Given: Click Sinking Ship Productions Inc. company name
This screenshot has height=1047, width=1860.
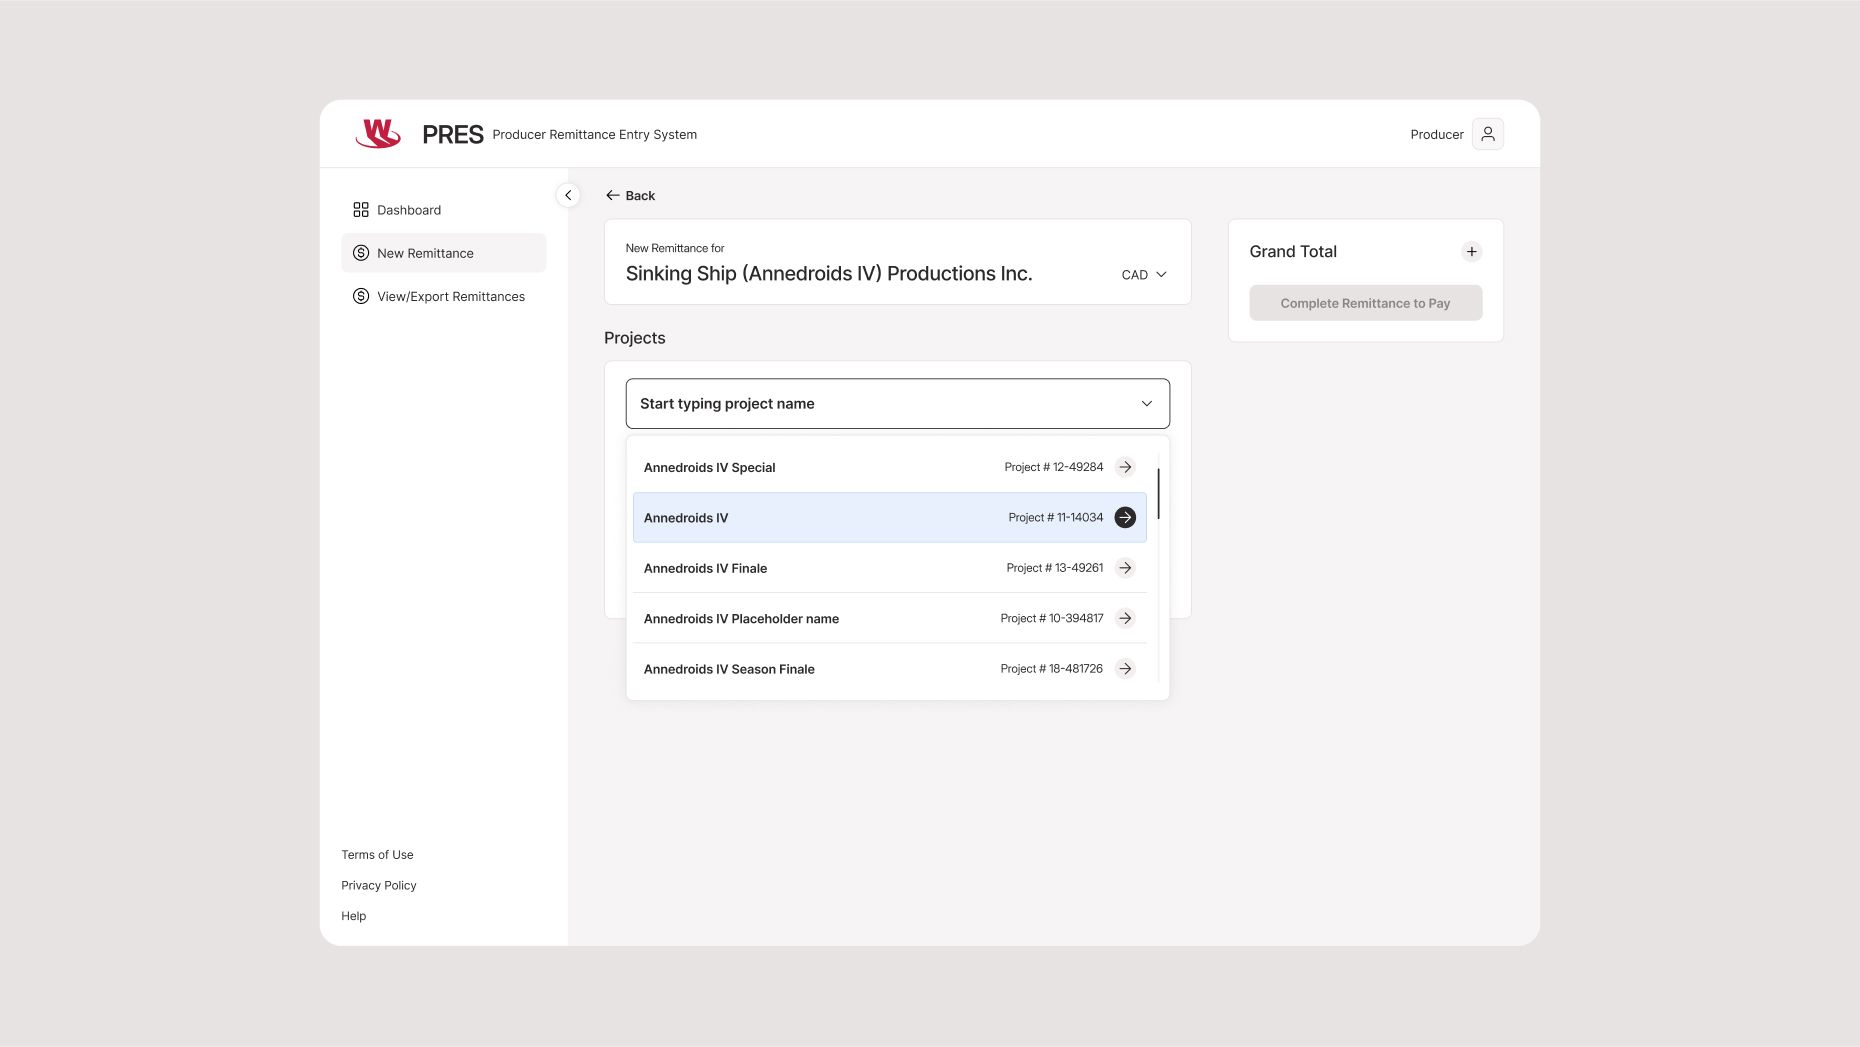Looking at the screenshot, I should 829,274.
